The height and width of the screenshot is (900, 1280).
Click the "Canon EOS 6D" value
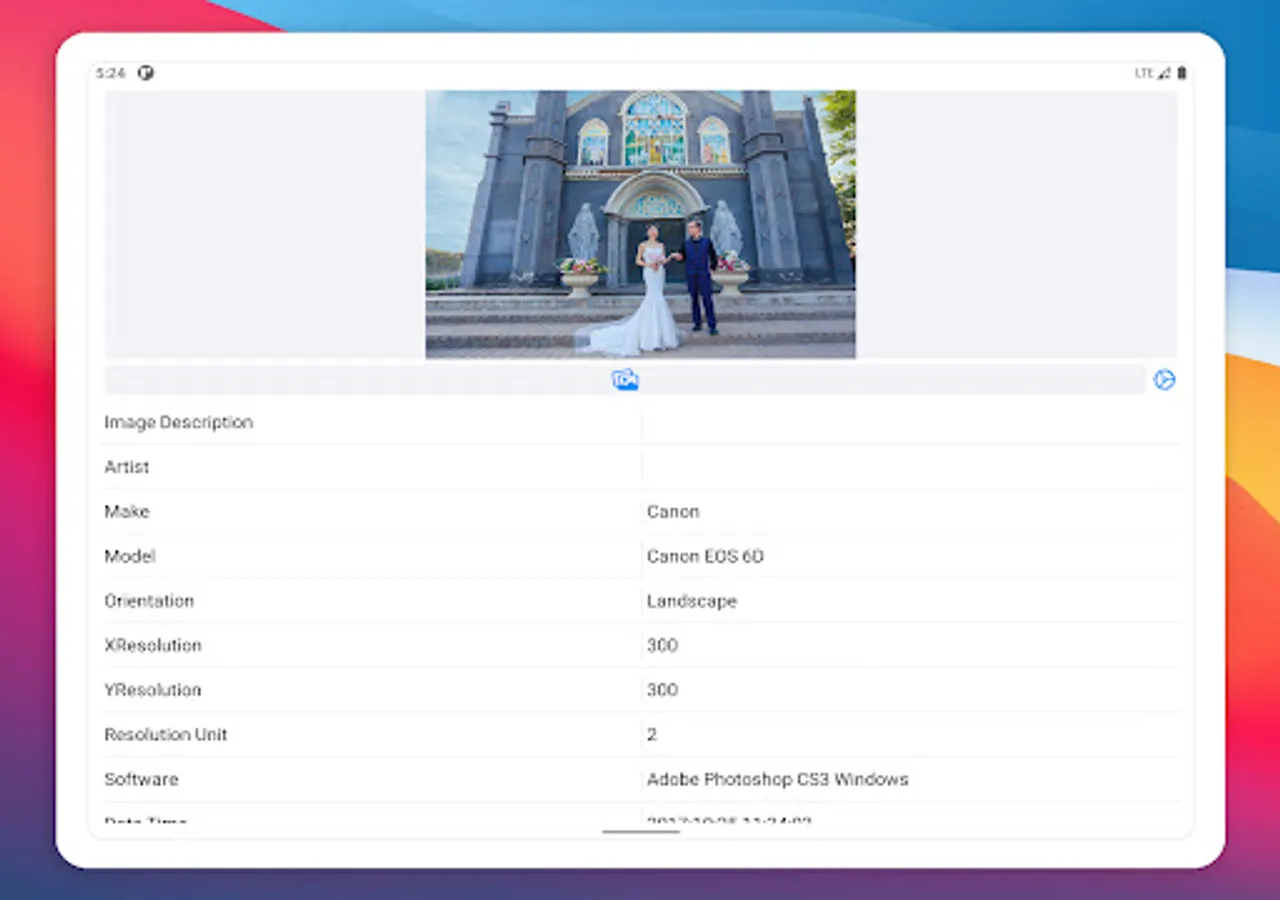point(705,556)
